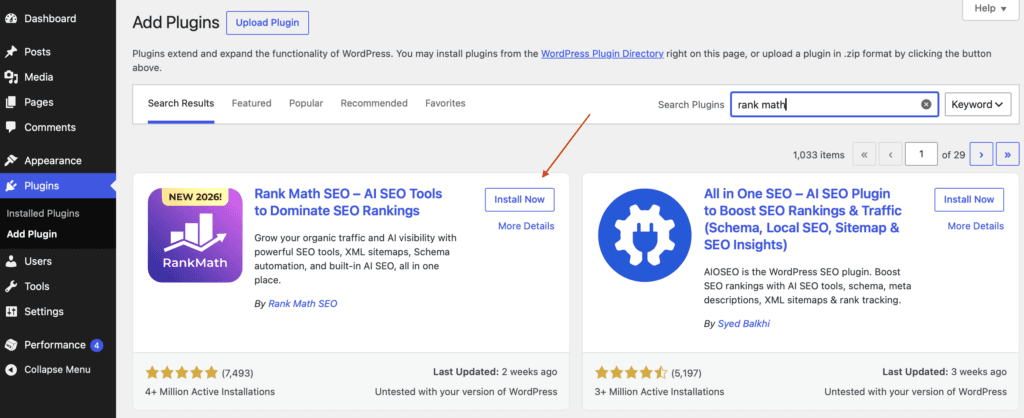Viewport: 1024px width, 418px height.
Task: Switch to the Popular tab
Action: 306,103
